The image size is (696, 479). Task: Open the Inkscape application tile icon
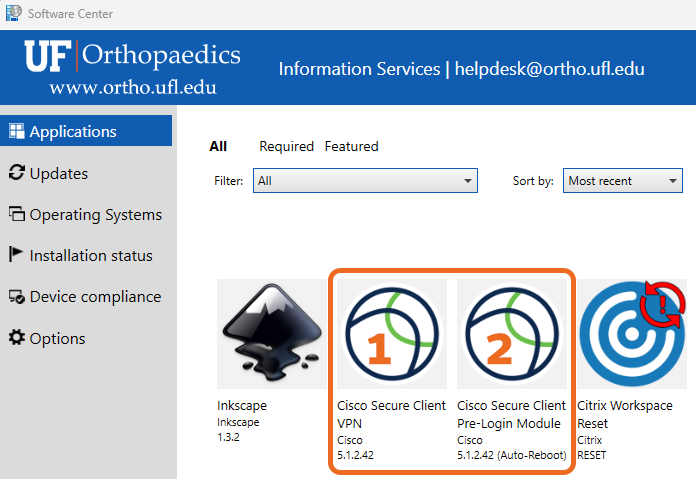tap(272, 334)
